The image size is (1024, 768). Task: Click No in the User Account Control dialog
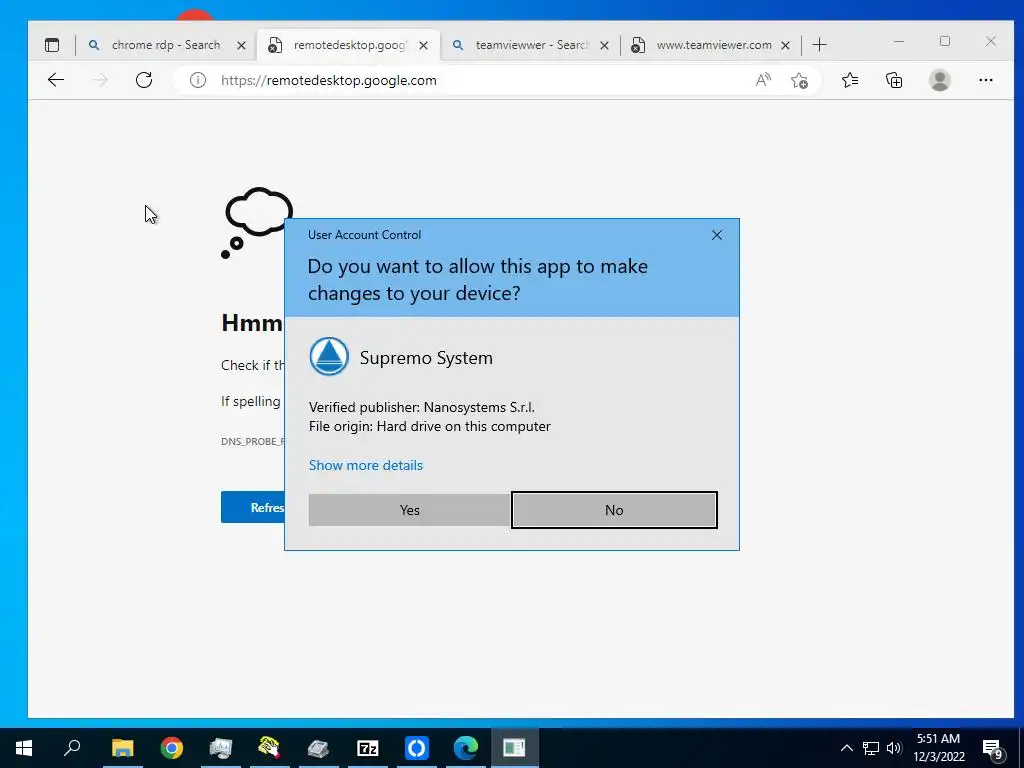pyautogui.click(x=614, y=510)
